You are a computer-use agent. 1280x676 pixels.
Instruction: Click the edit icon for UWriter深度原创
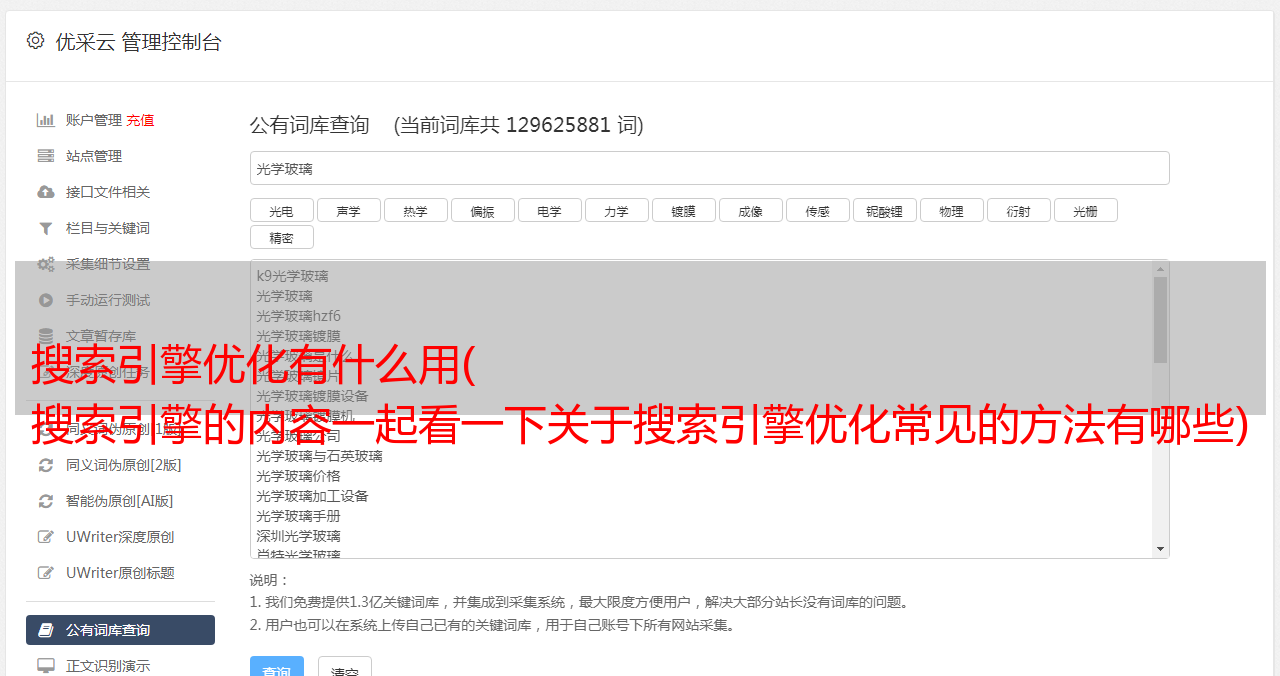coord(46,537)
